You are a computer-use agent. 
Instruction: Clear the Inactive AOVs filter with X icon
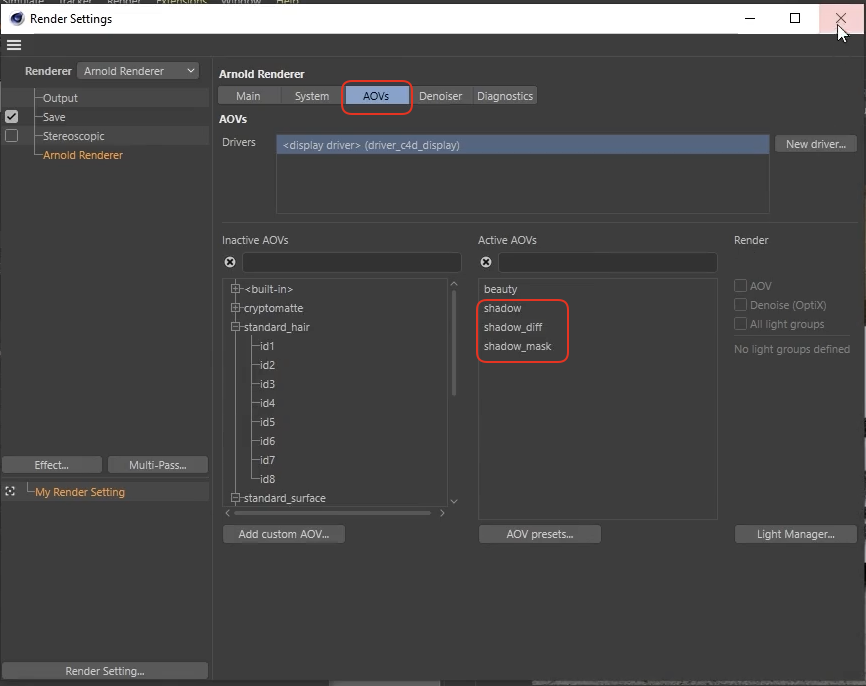pyautogui.click(x=230, y=262)
